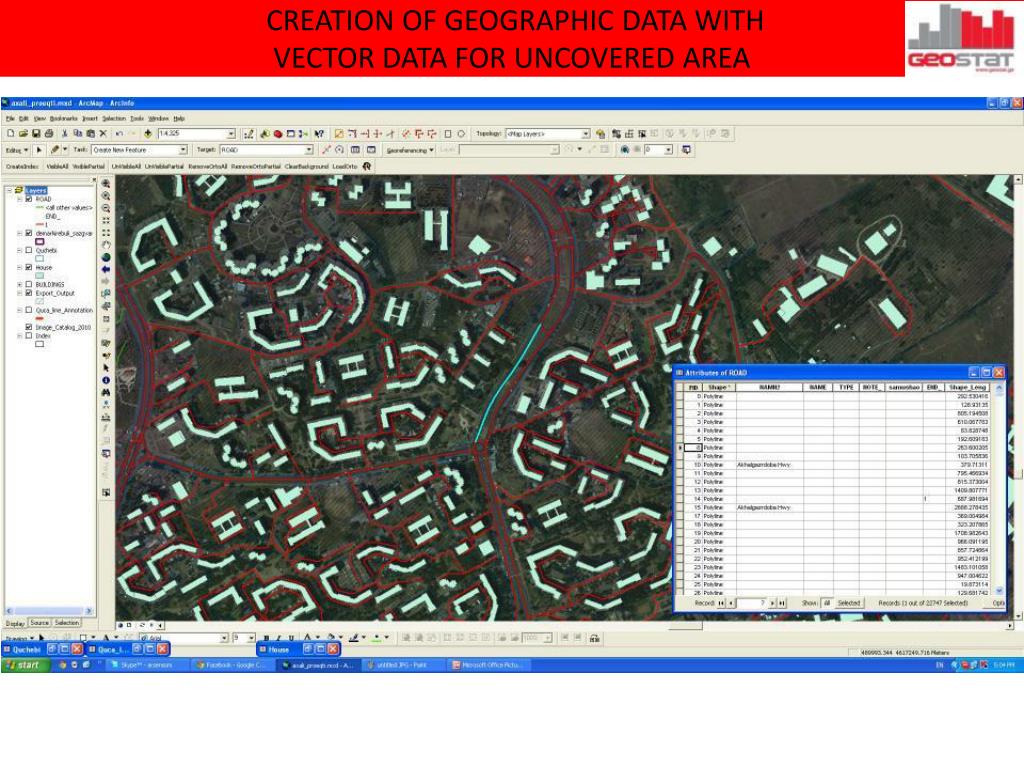The image size is (1024, 768).
Task: Pick the Edit tool arrow beside Editor
Action: click(40, 149)
